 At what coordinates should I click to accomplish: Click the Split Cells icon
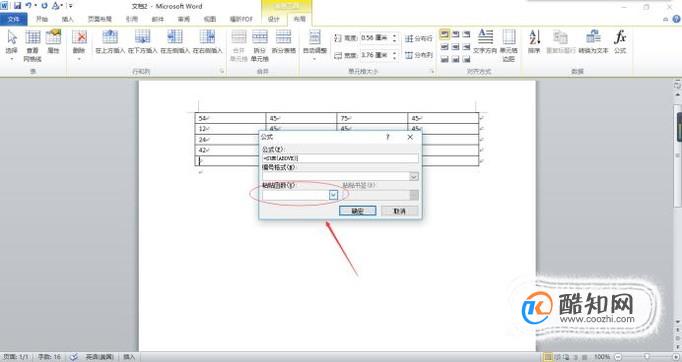(260, 45)
